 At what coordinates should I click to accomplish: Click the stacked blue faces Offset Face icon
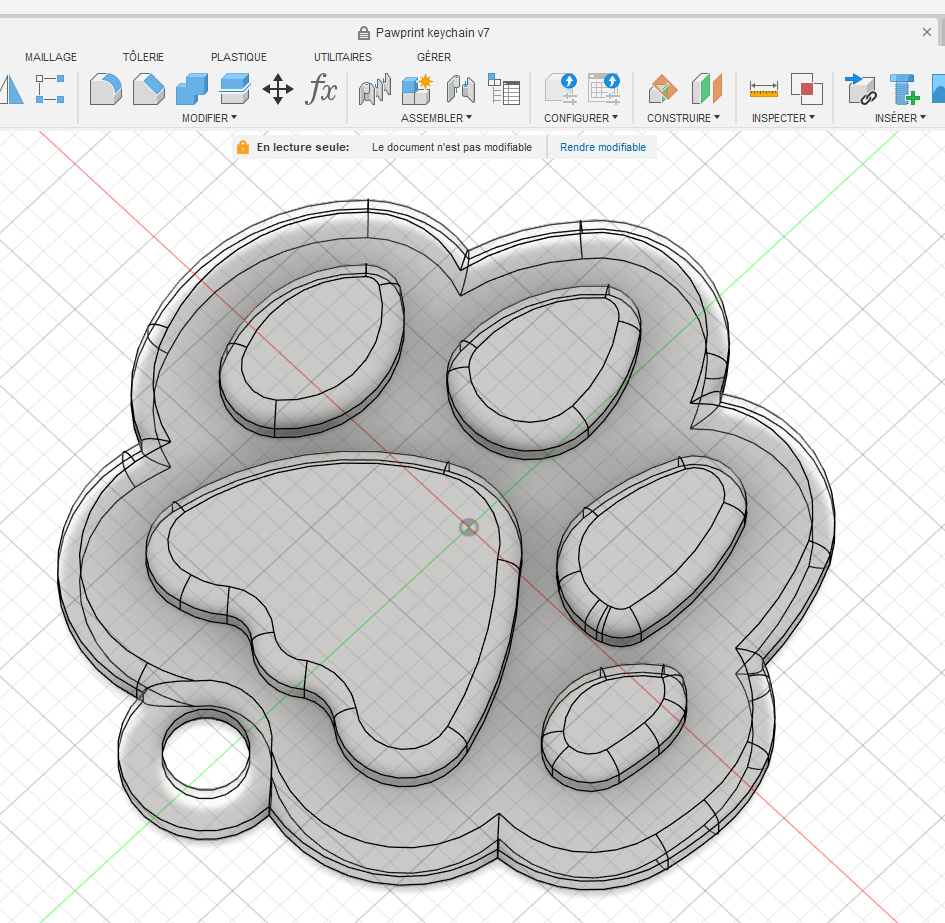click(x=234, y=89)
